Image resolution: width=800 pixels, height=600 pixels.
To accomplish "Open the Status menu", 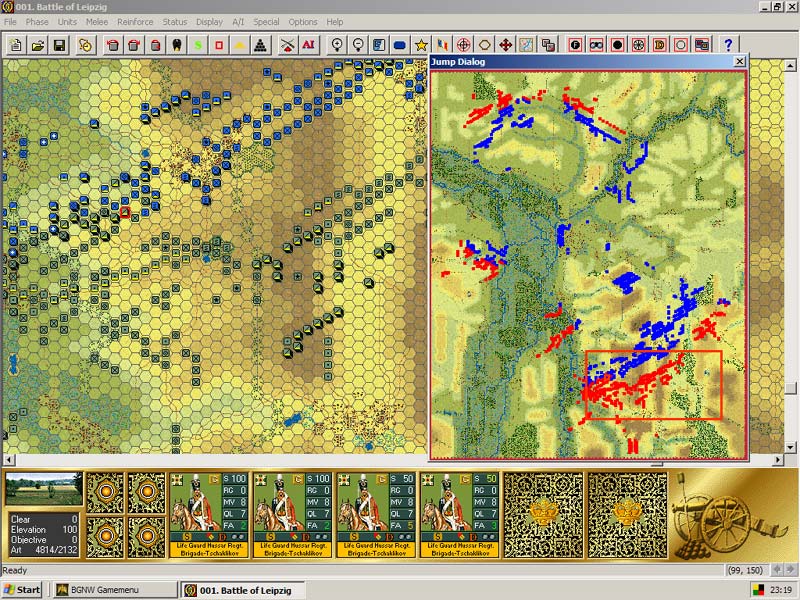I will coord(175,22).
